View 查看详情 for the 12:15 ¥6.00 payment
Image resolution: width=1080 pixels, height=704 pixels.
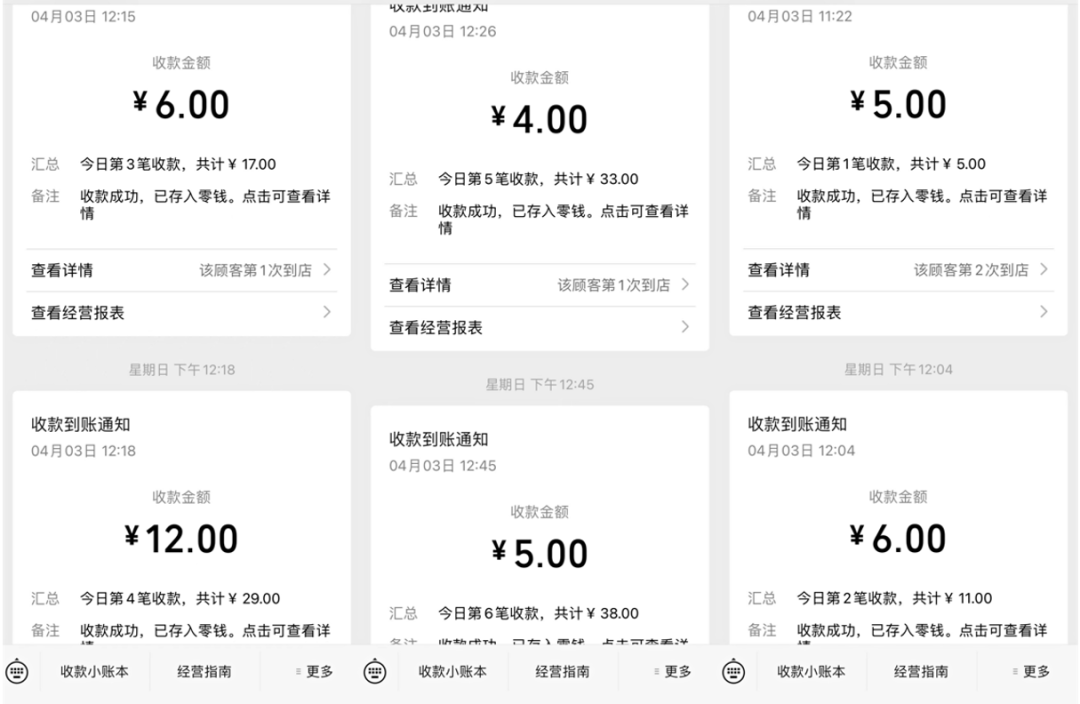62,270
